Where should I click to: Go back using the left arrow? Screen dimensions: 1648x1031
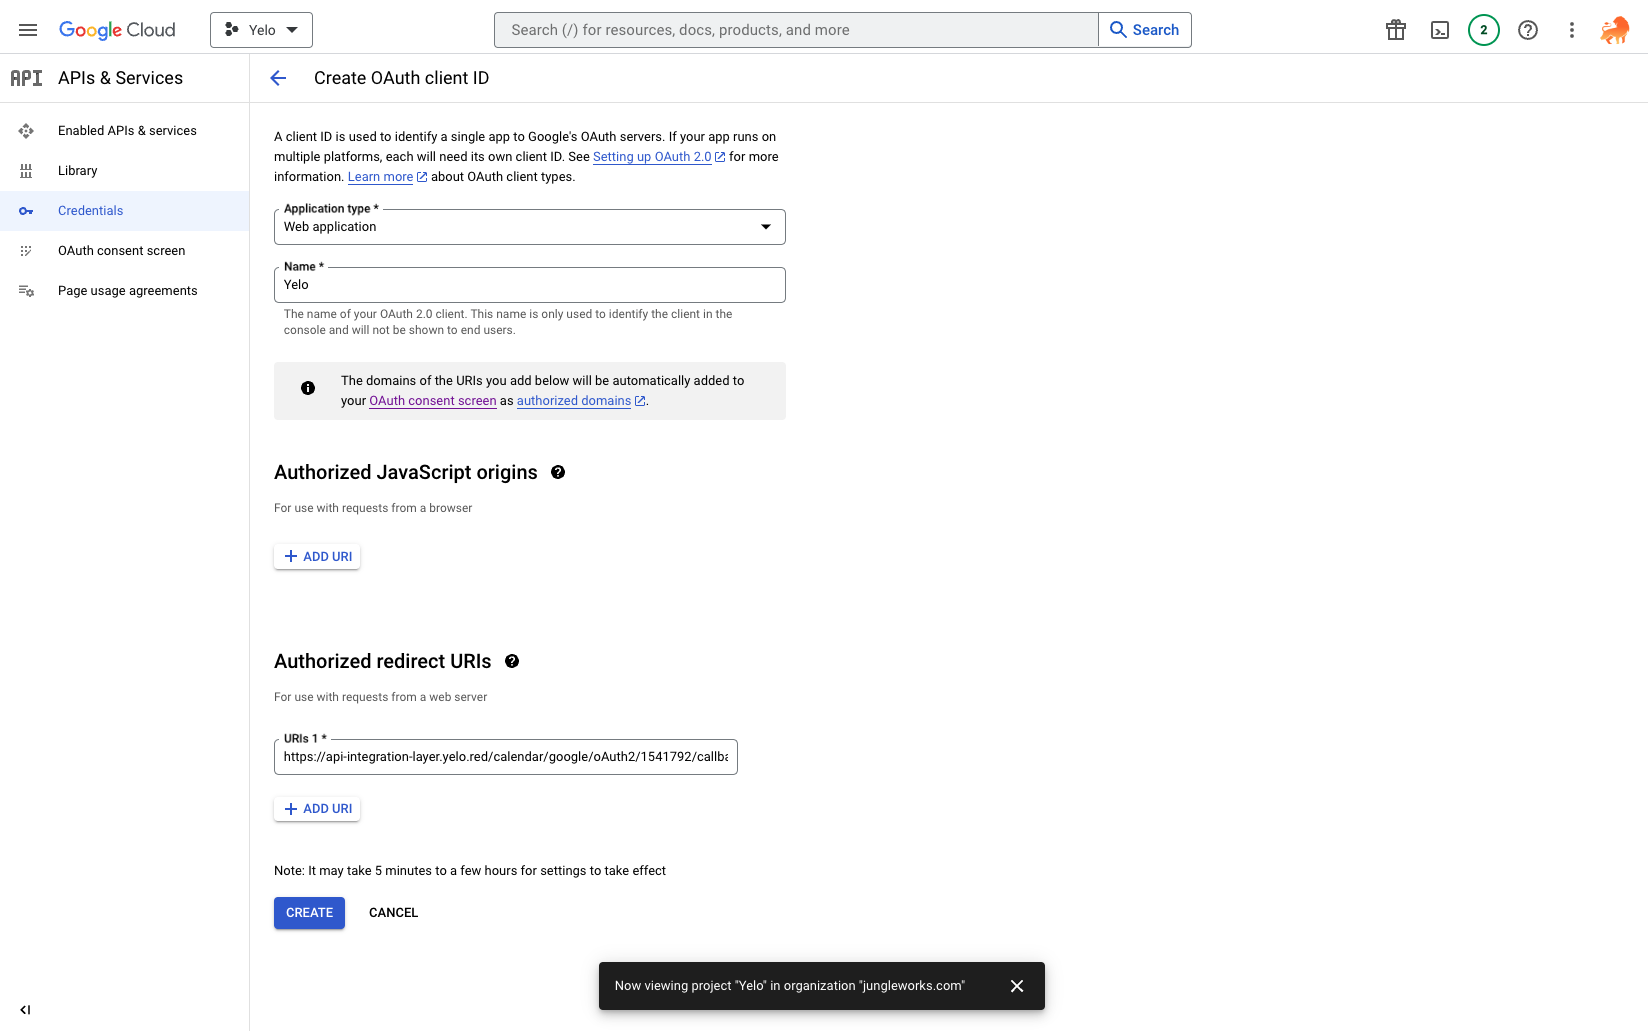278,78
